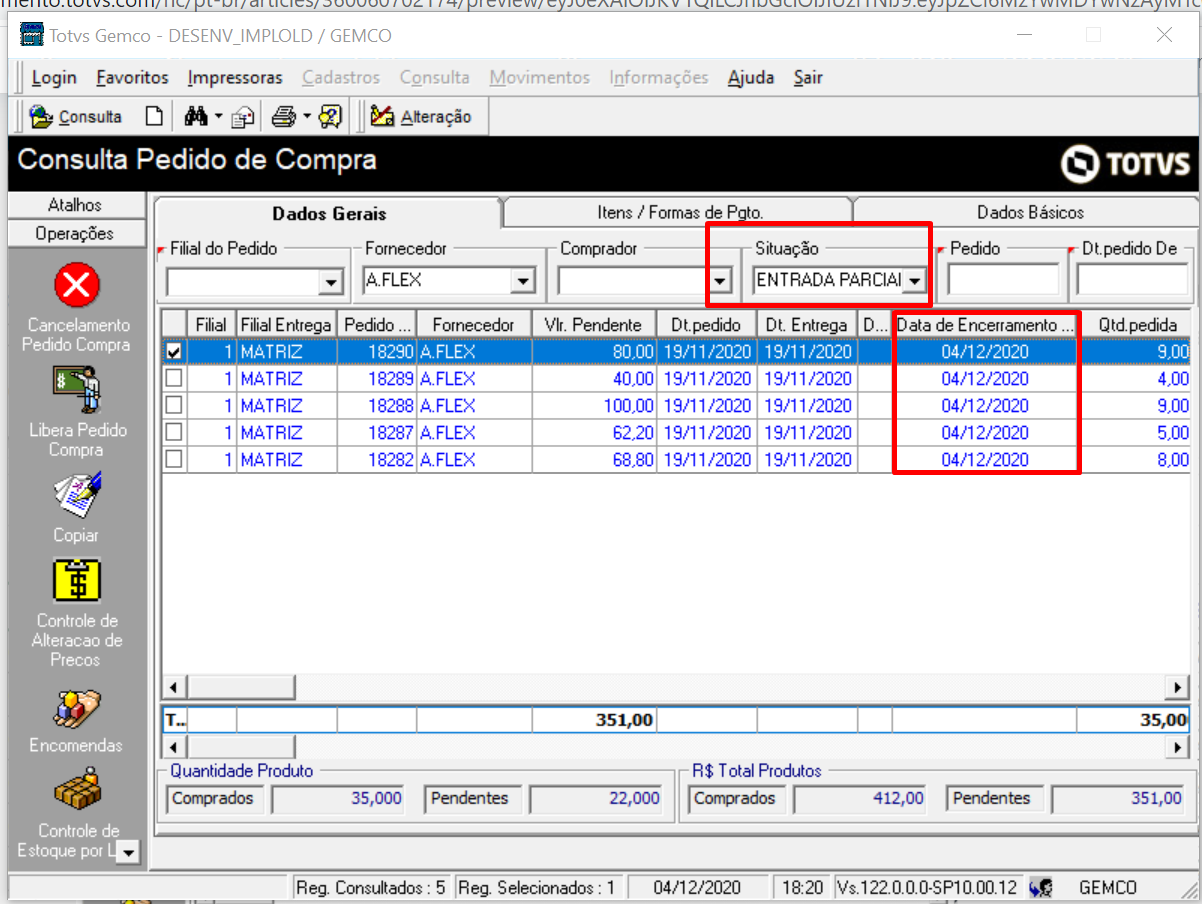
Task: Expand the sidebar shortcuts down arrow
Action: [129, 853]
